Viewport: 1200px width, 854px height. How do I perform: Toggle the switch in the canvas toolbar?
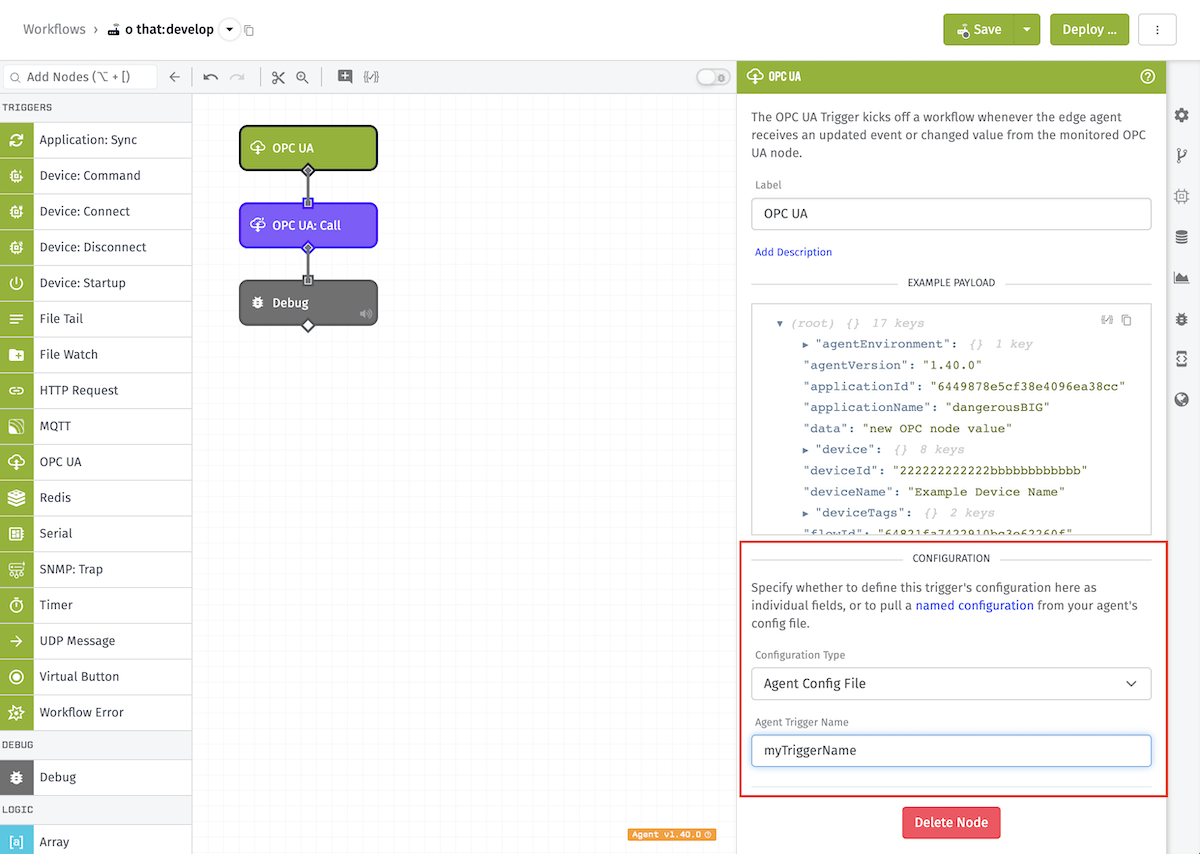click(x=713, y=77)
